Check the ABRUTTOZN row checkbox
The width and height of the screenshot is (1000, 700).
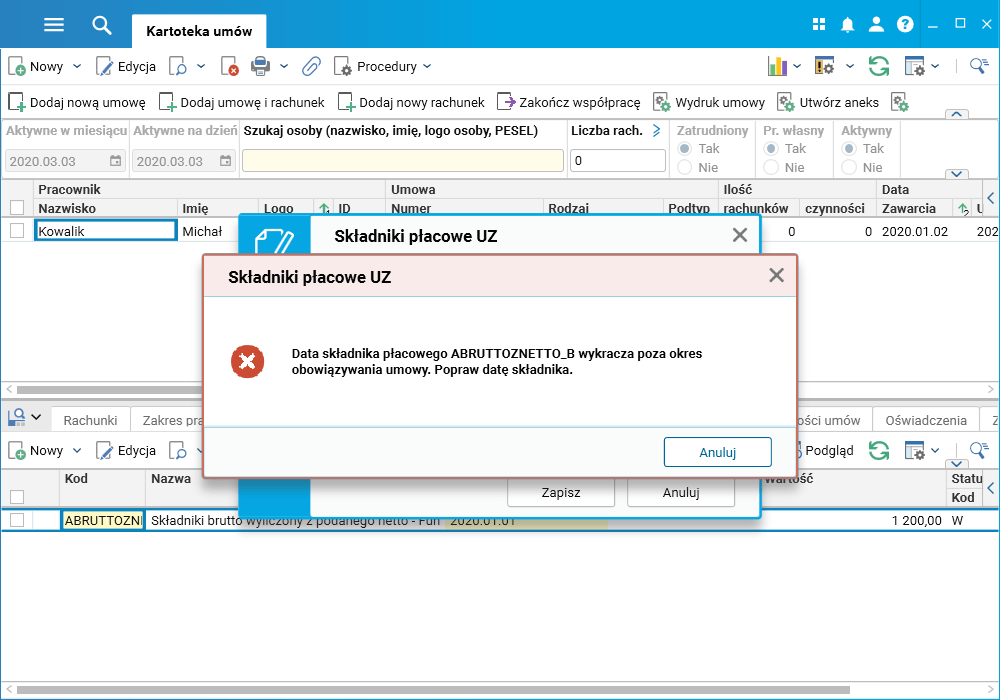click(x=17, y=520)
